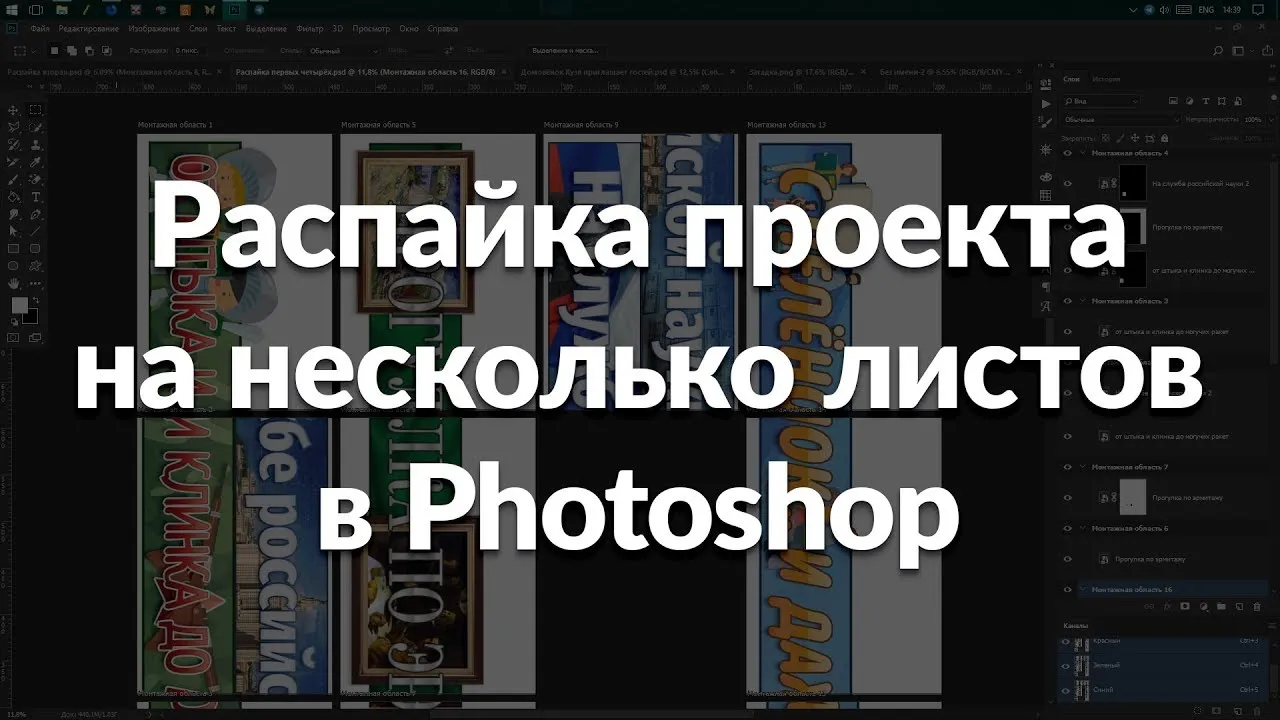Hide the Монтажная область 7 artboard
This screenshot has width=1280, height=720.
1067,467
